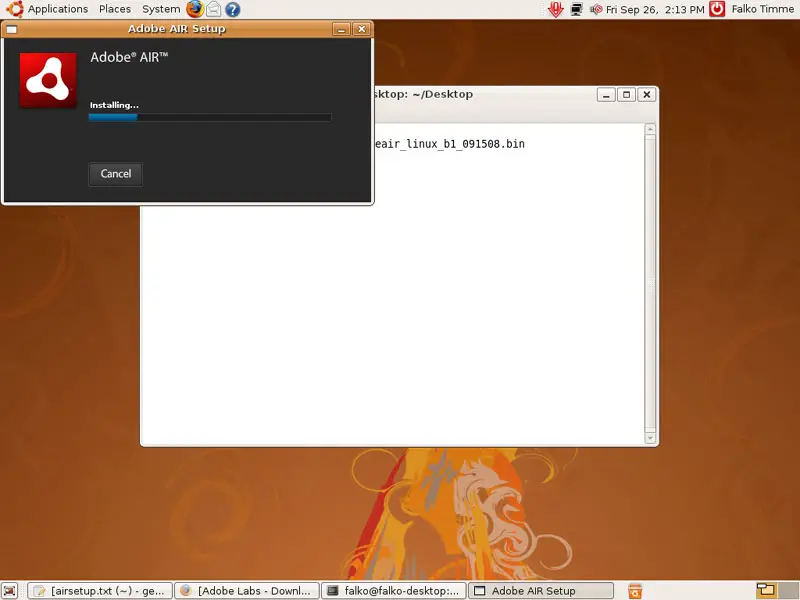Click the Adobe AIR Setup title bar

[x=177, y=29]
